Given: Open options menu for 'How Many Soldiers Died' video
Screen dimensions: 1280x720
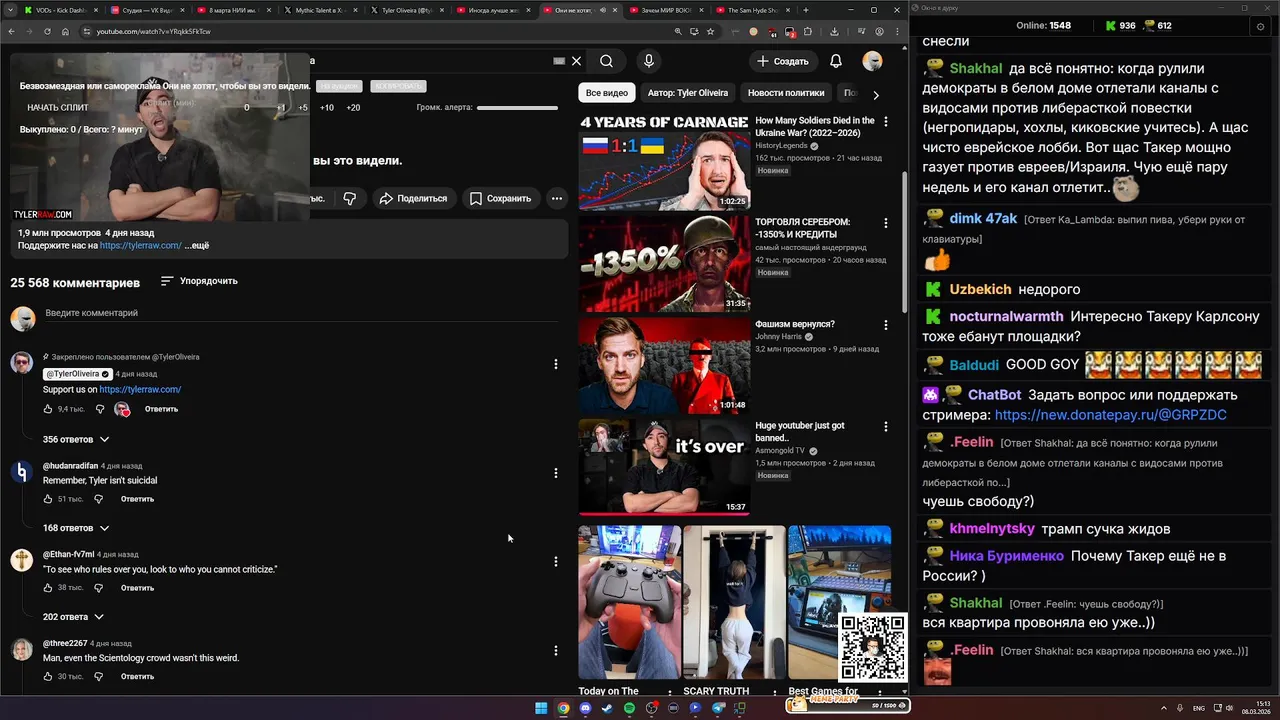Looking at the screenshot, I should coord(885,122).
